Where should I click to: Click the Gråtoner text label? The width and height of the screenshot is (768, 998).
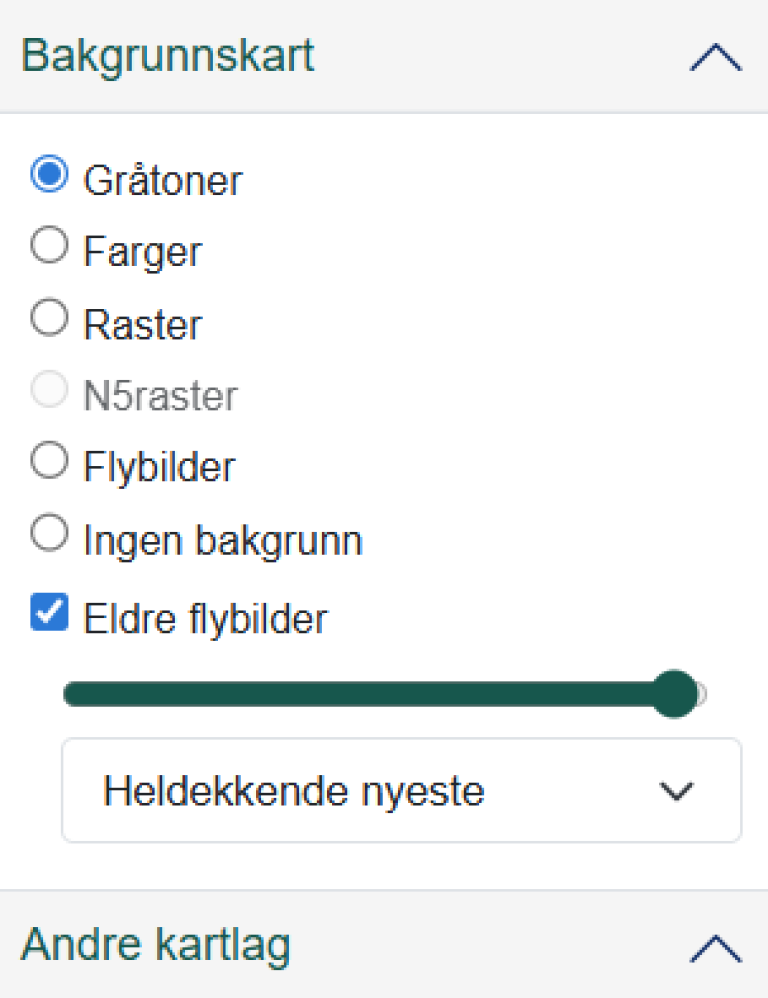163,180
